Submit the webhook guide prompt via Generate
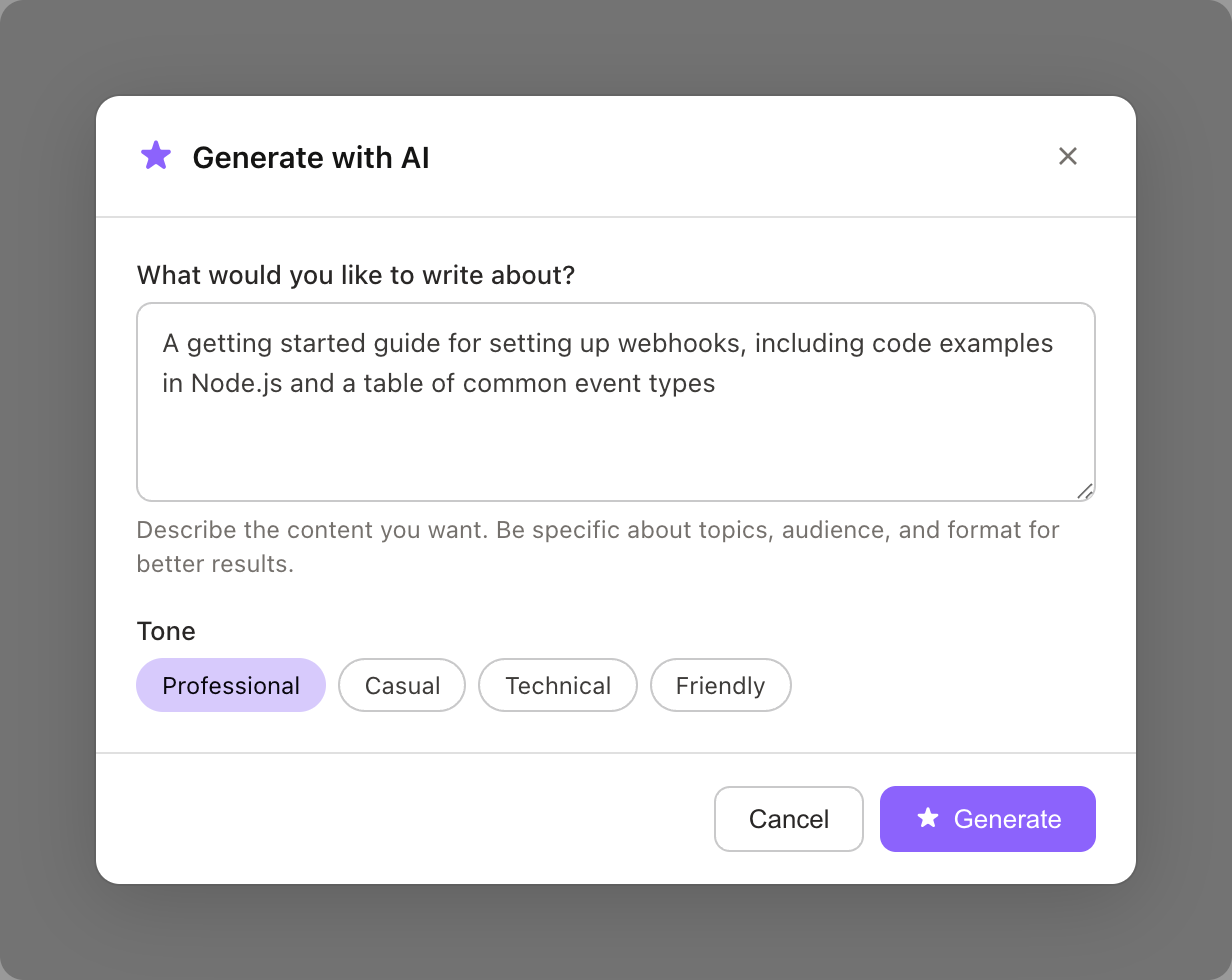Image resolution: width=1232 pixels, height=980 pixels. pos(987,818)
